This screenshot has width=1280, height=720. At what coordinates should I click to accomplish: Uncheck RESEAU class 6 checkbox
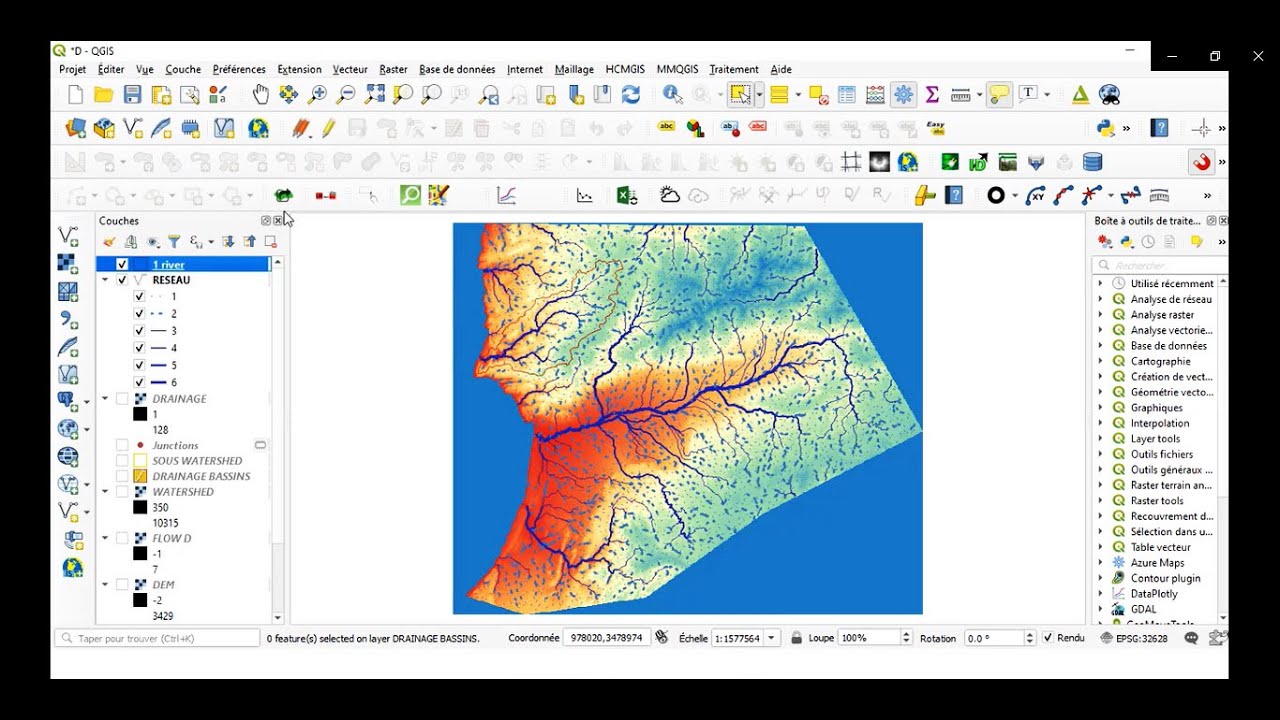pos(139,382)
